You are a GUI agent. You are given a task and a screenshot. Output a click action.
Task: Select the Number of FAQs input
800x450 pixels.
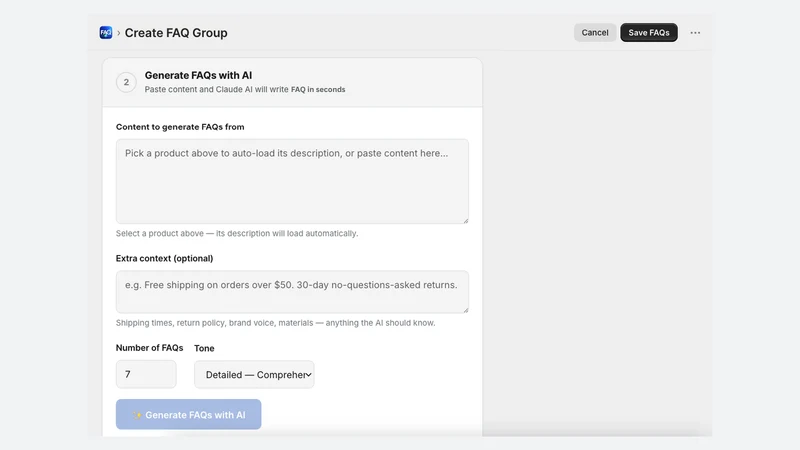click(146, 374)
